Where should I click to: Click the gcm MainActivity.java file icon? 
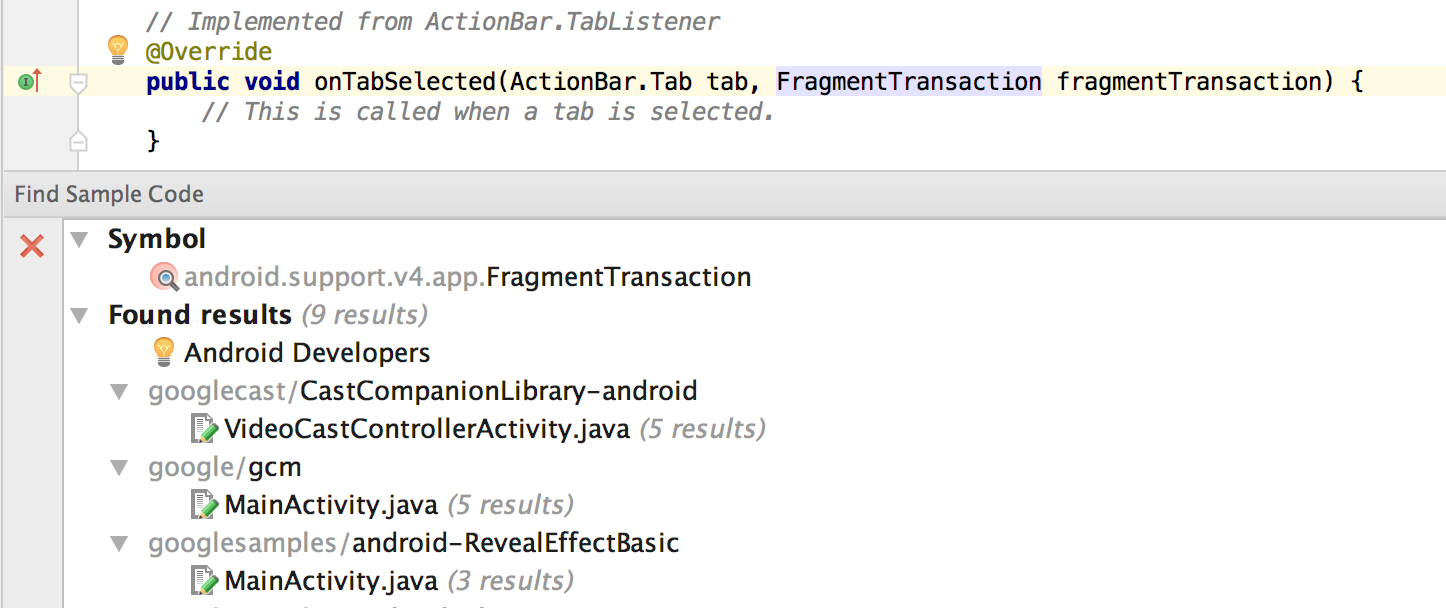click(x=204, y=505)
